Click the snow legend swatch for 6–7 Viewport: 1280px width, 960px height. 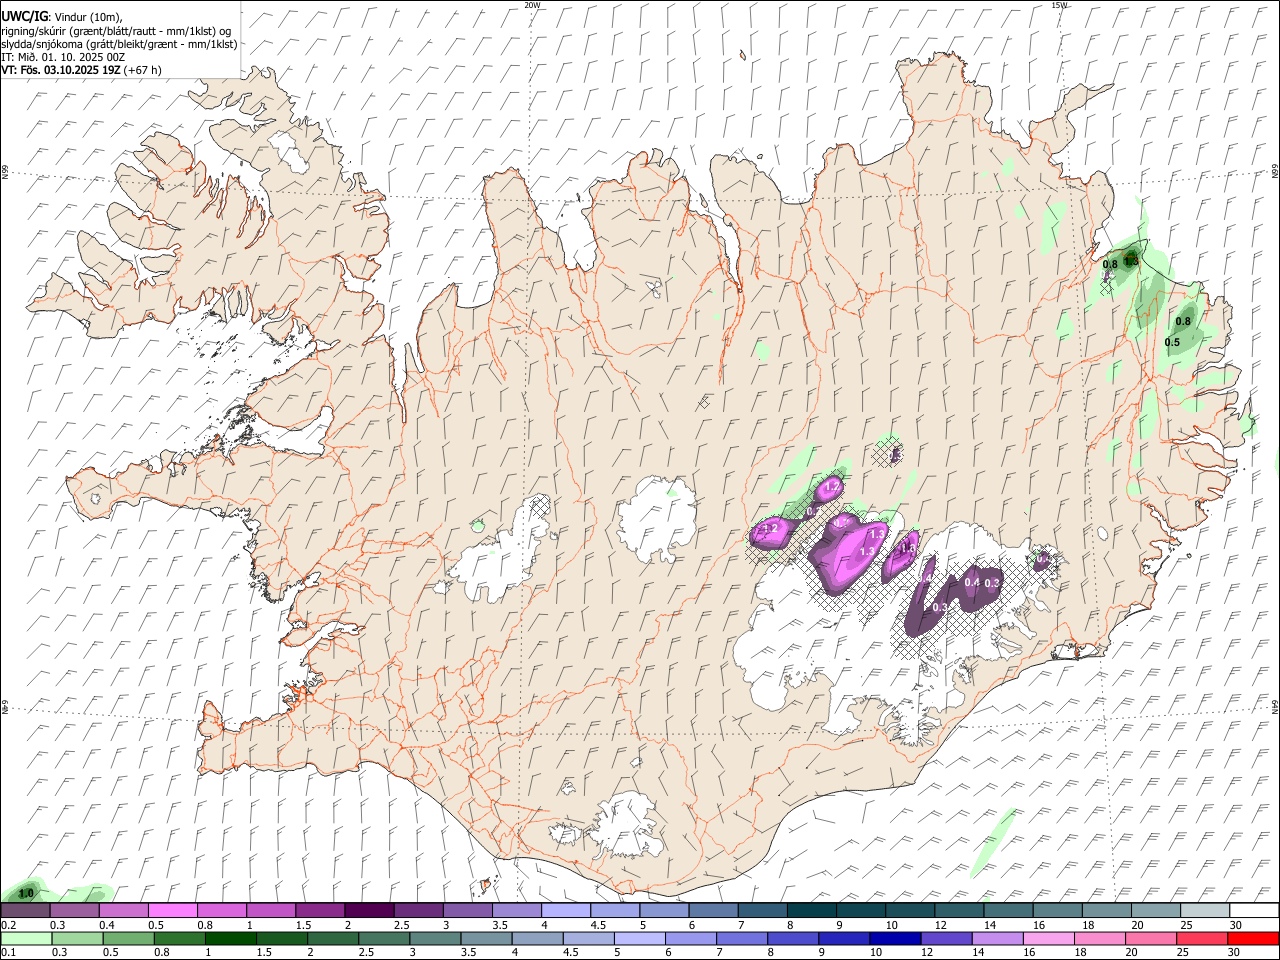click(x=713, y=910)
